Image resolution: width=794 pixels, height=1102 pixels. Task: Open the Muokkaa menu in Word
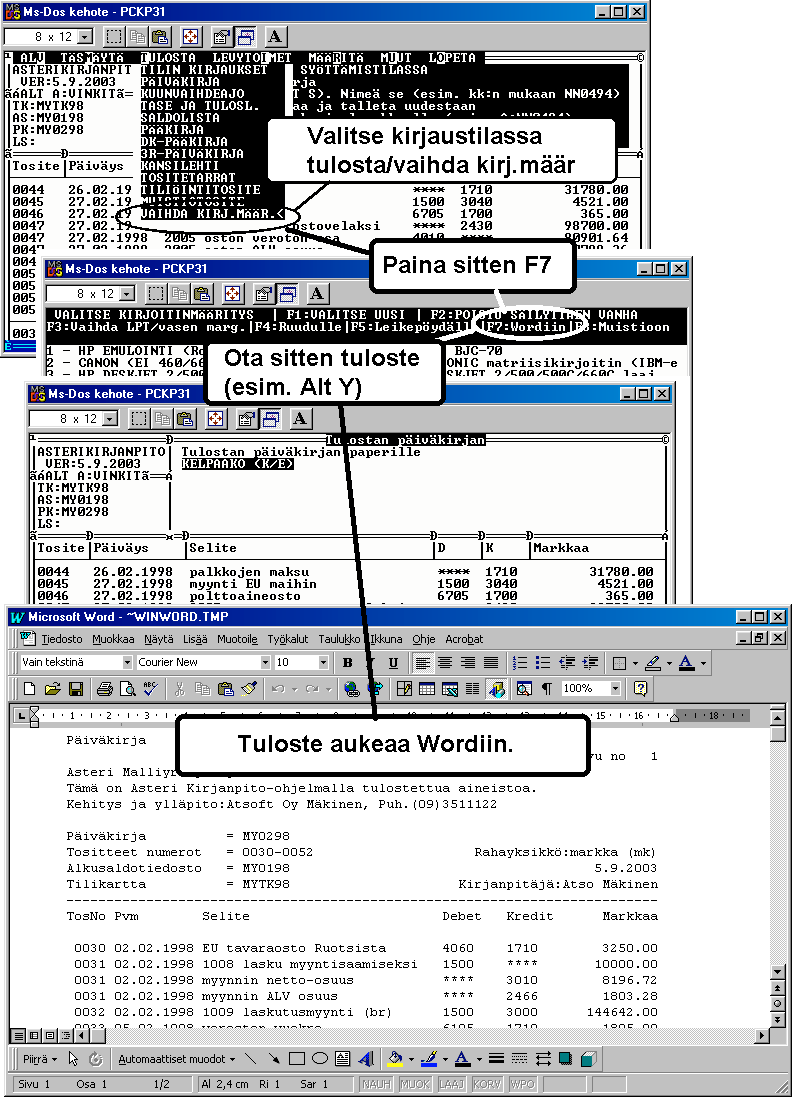(x=113, y=639)
